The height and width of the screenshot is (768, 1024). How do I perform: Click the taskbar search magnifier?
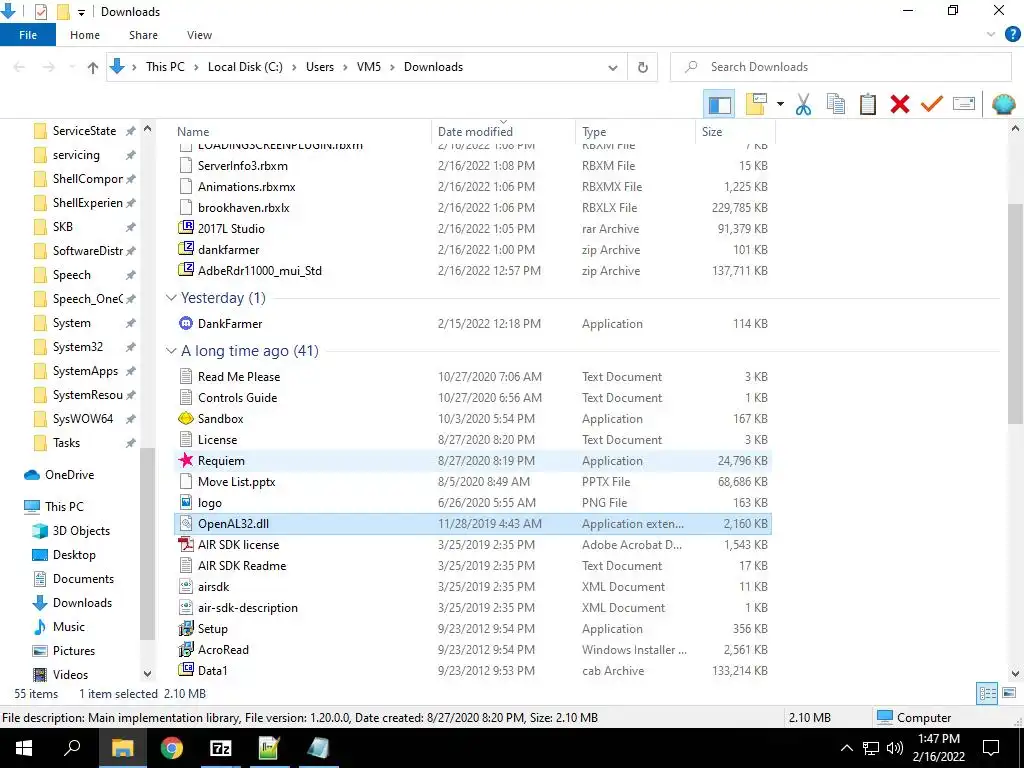72,748
